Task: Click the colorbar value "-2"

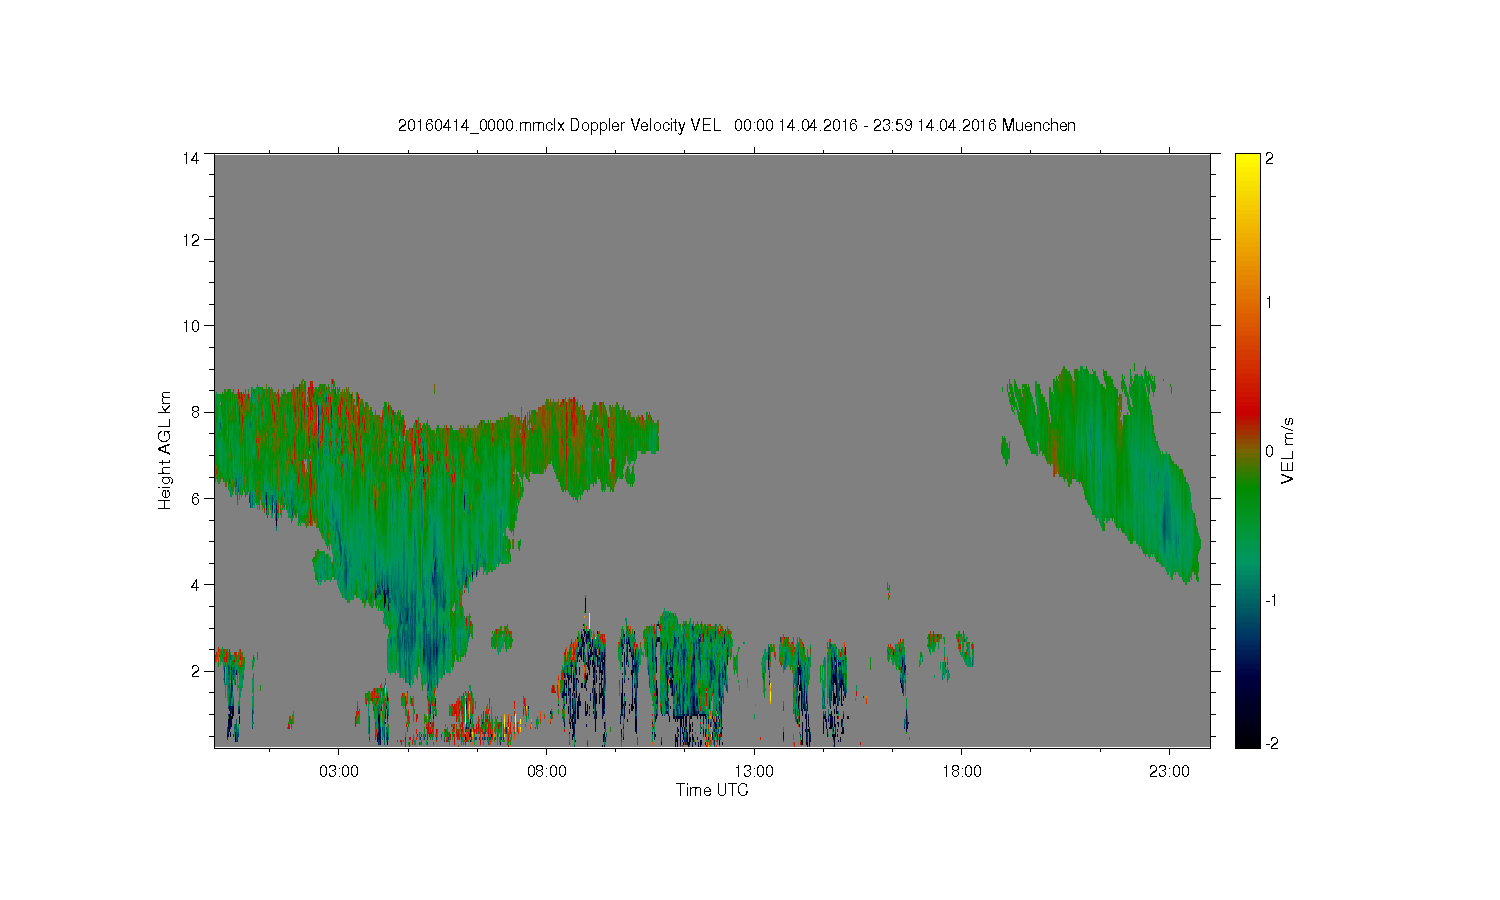Action: coord(1271,744)
